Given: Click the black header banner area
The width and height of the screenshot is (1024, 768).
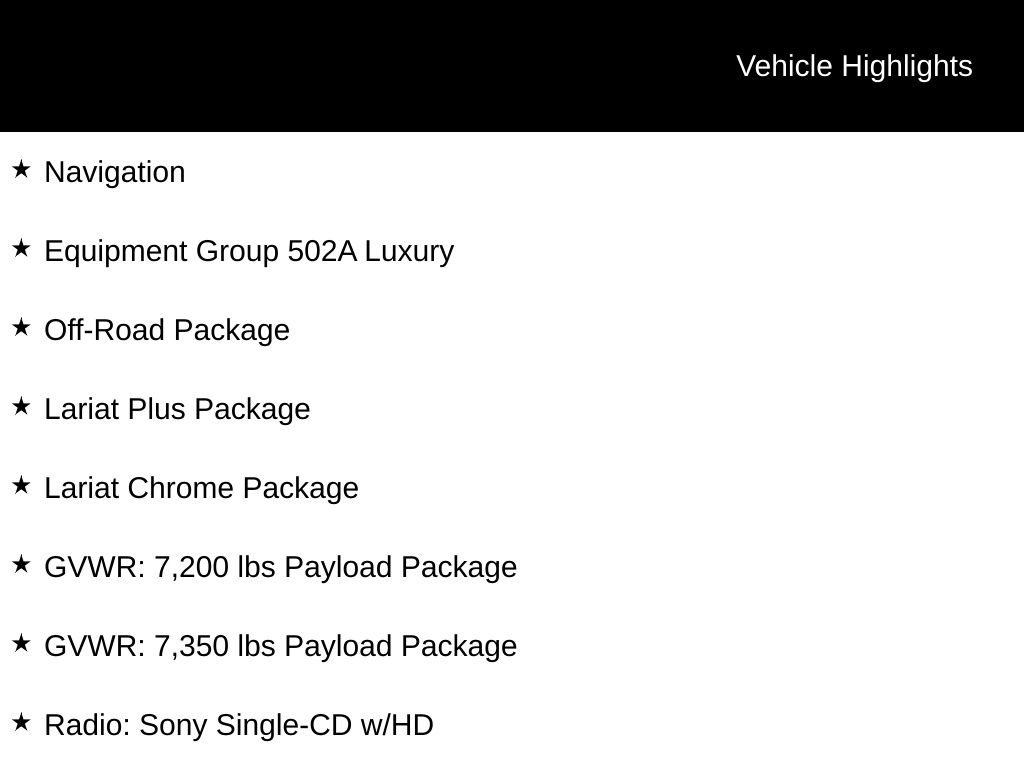Looking at the screenshot, I should pyautogui.click(x=512, y=66).
